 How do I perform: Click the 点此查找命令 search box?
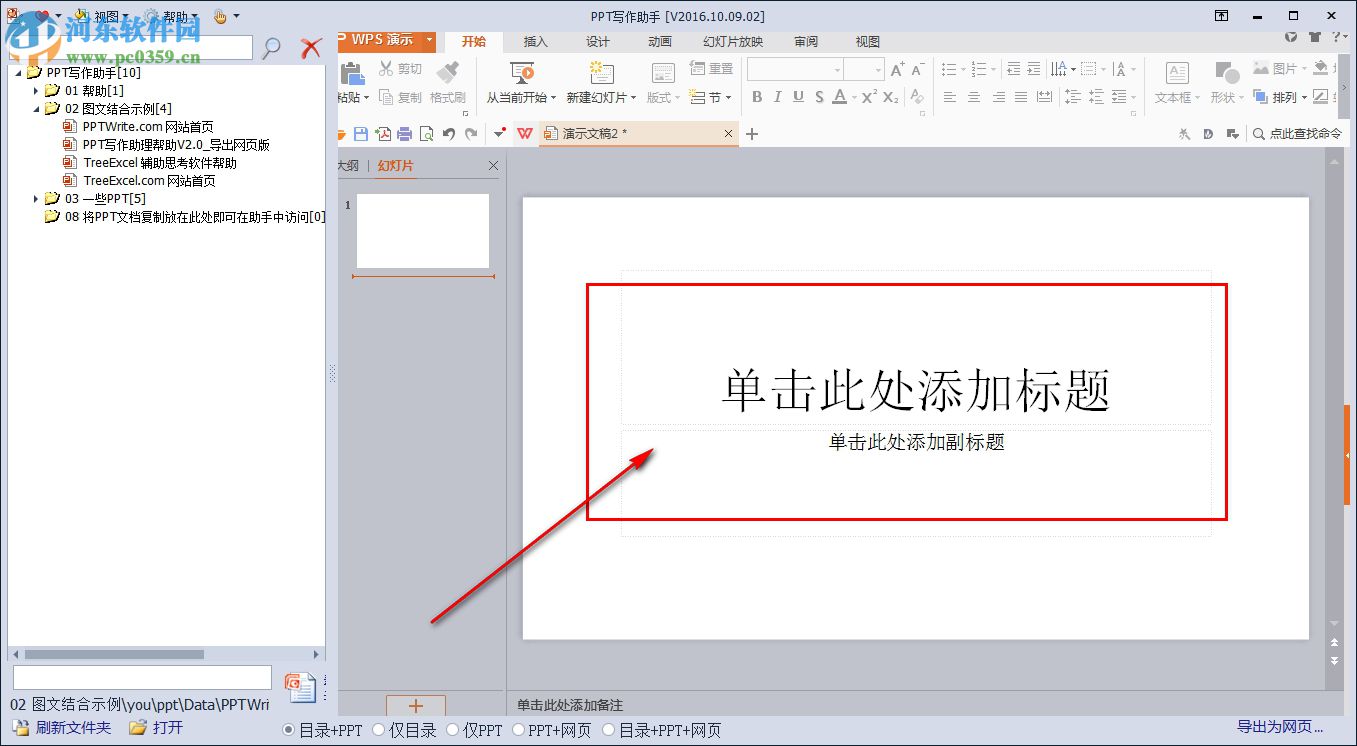click(1296, 134)
